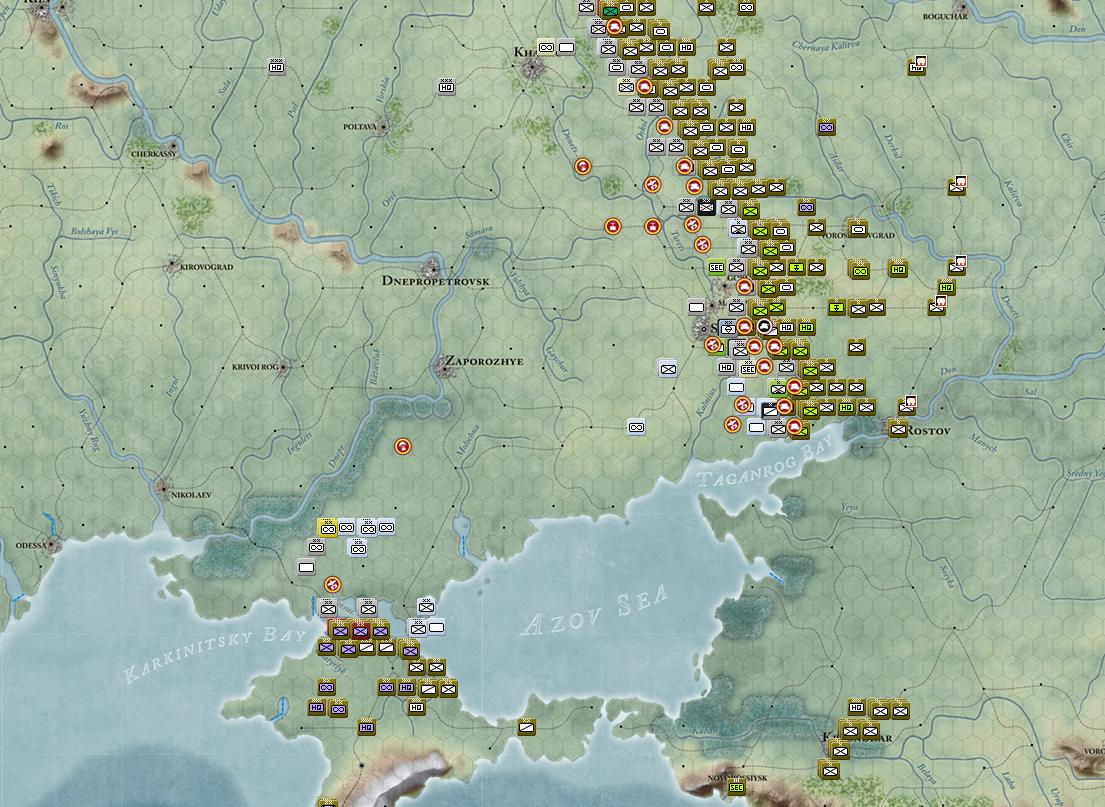The height and width of the screenshot is (807, 1105).
Task: Select the black round tank marker at Stalino
Action: coord(764,326)
